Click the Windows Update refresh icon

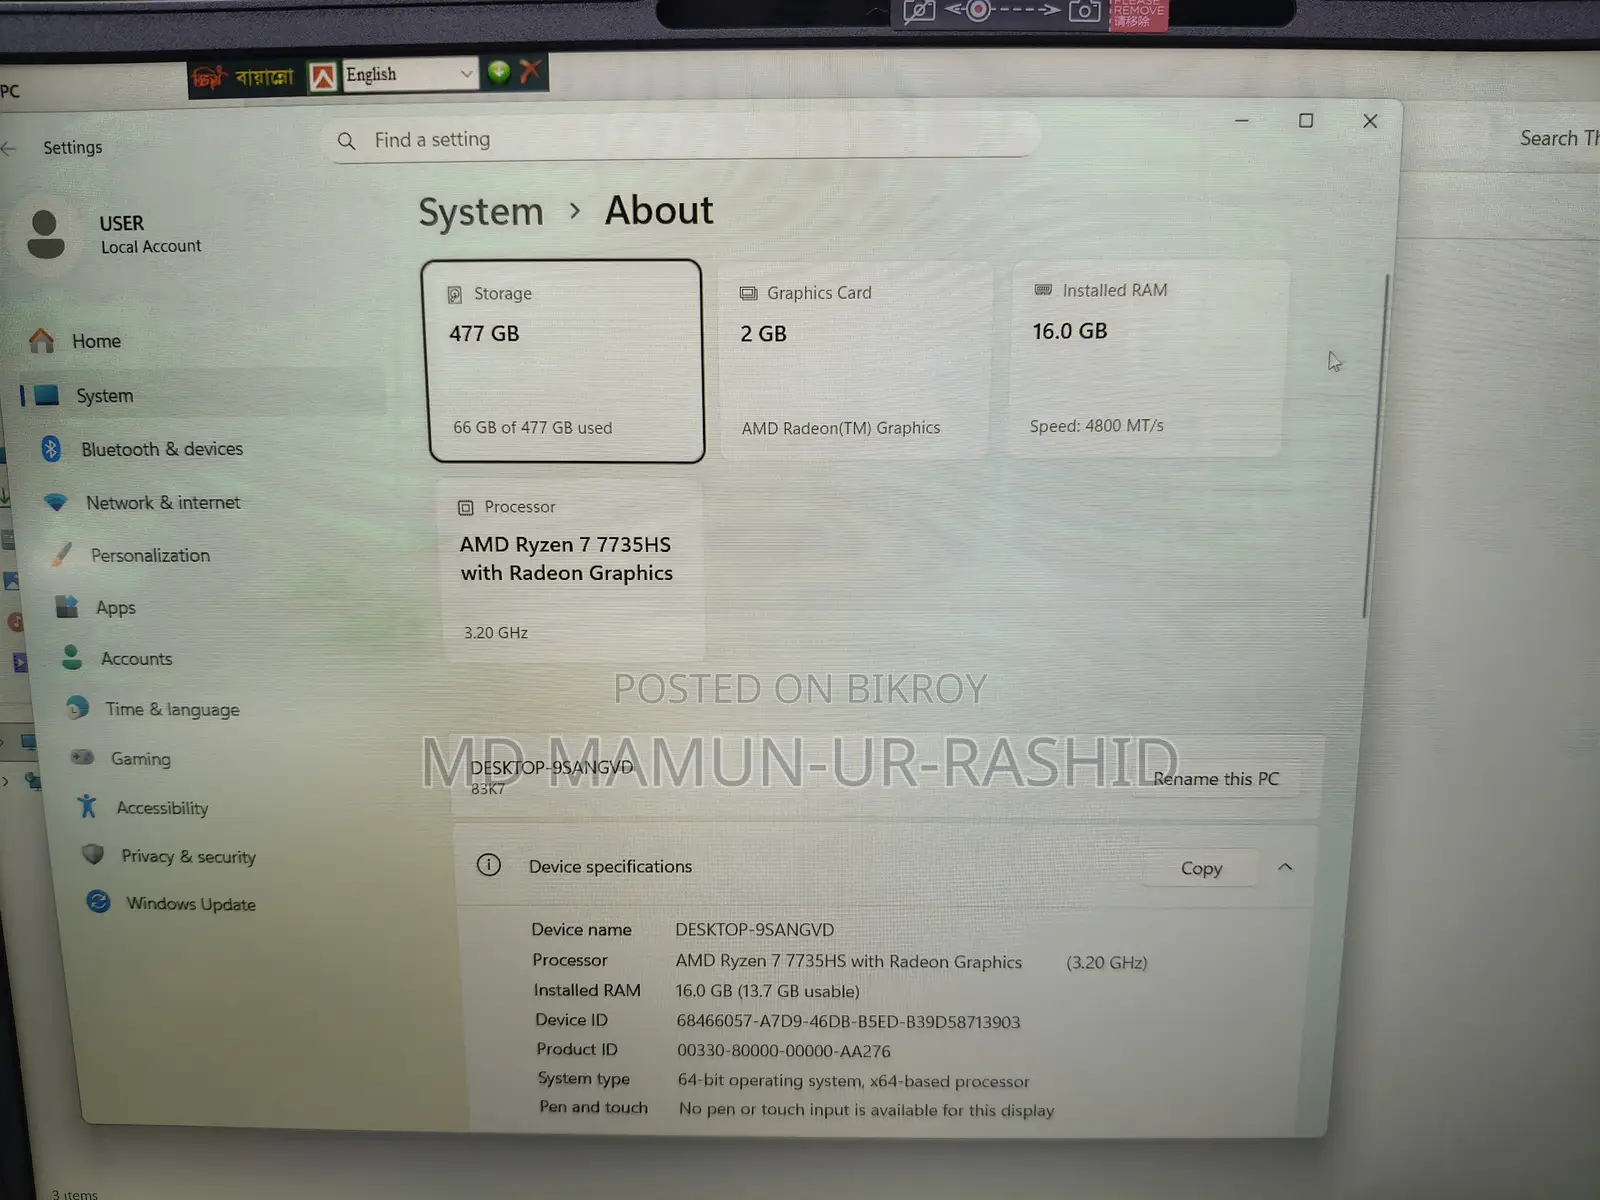click(98, 902)
